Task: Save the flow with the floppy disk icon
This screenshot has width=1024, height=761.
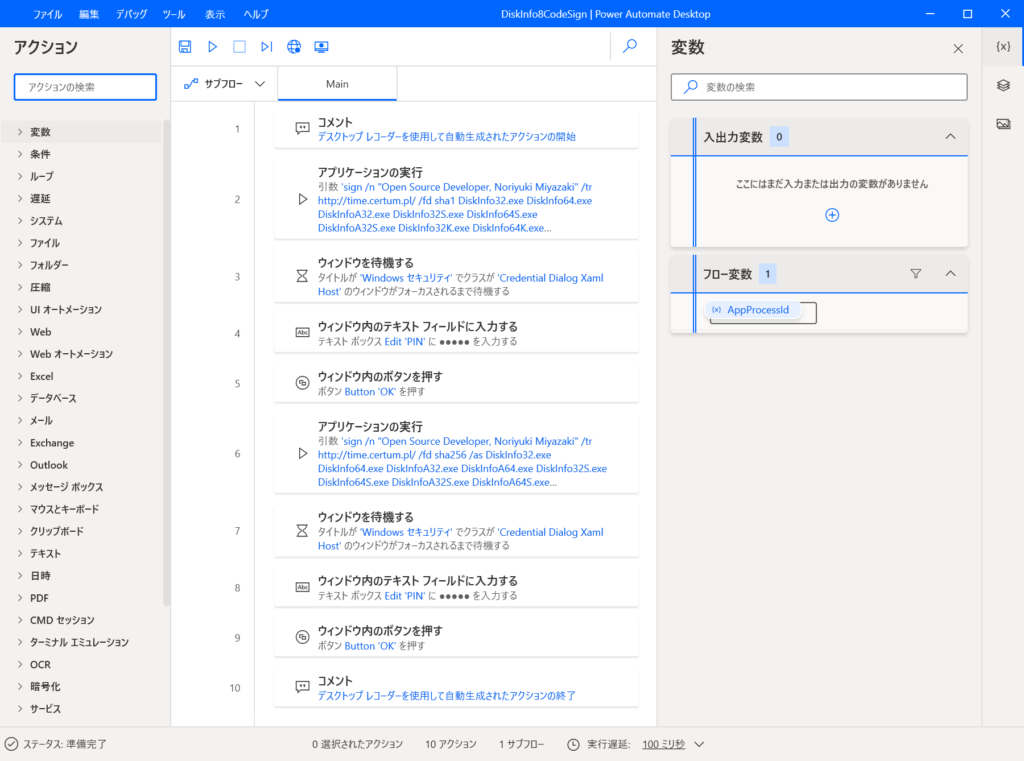Action: [x=185, y=46]
